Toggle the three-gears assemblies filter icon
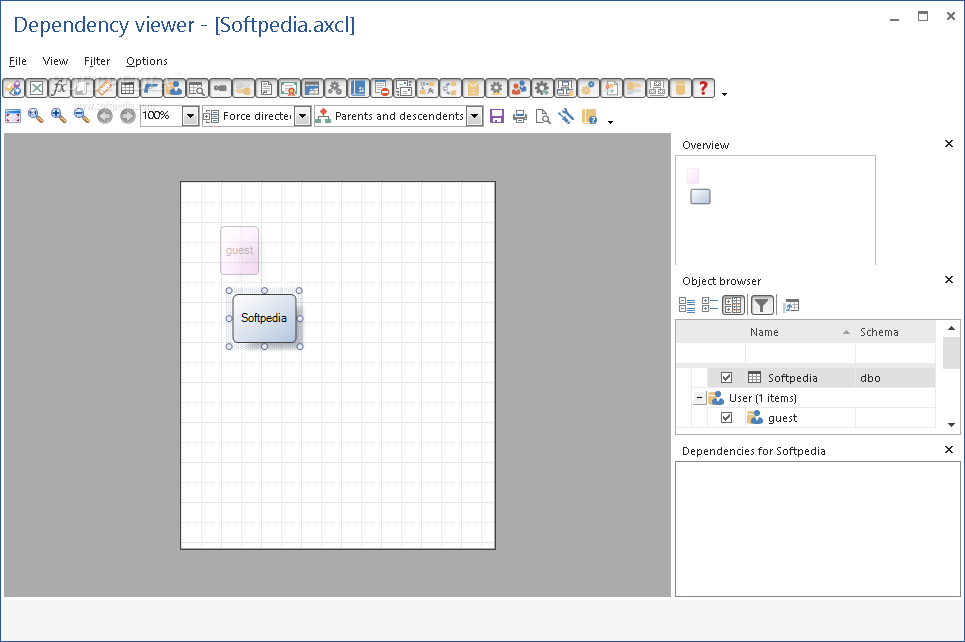The image size is (965, 642). point(335,89)
